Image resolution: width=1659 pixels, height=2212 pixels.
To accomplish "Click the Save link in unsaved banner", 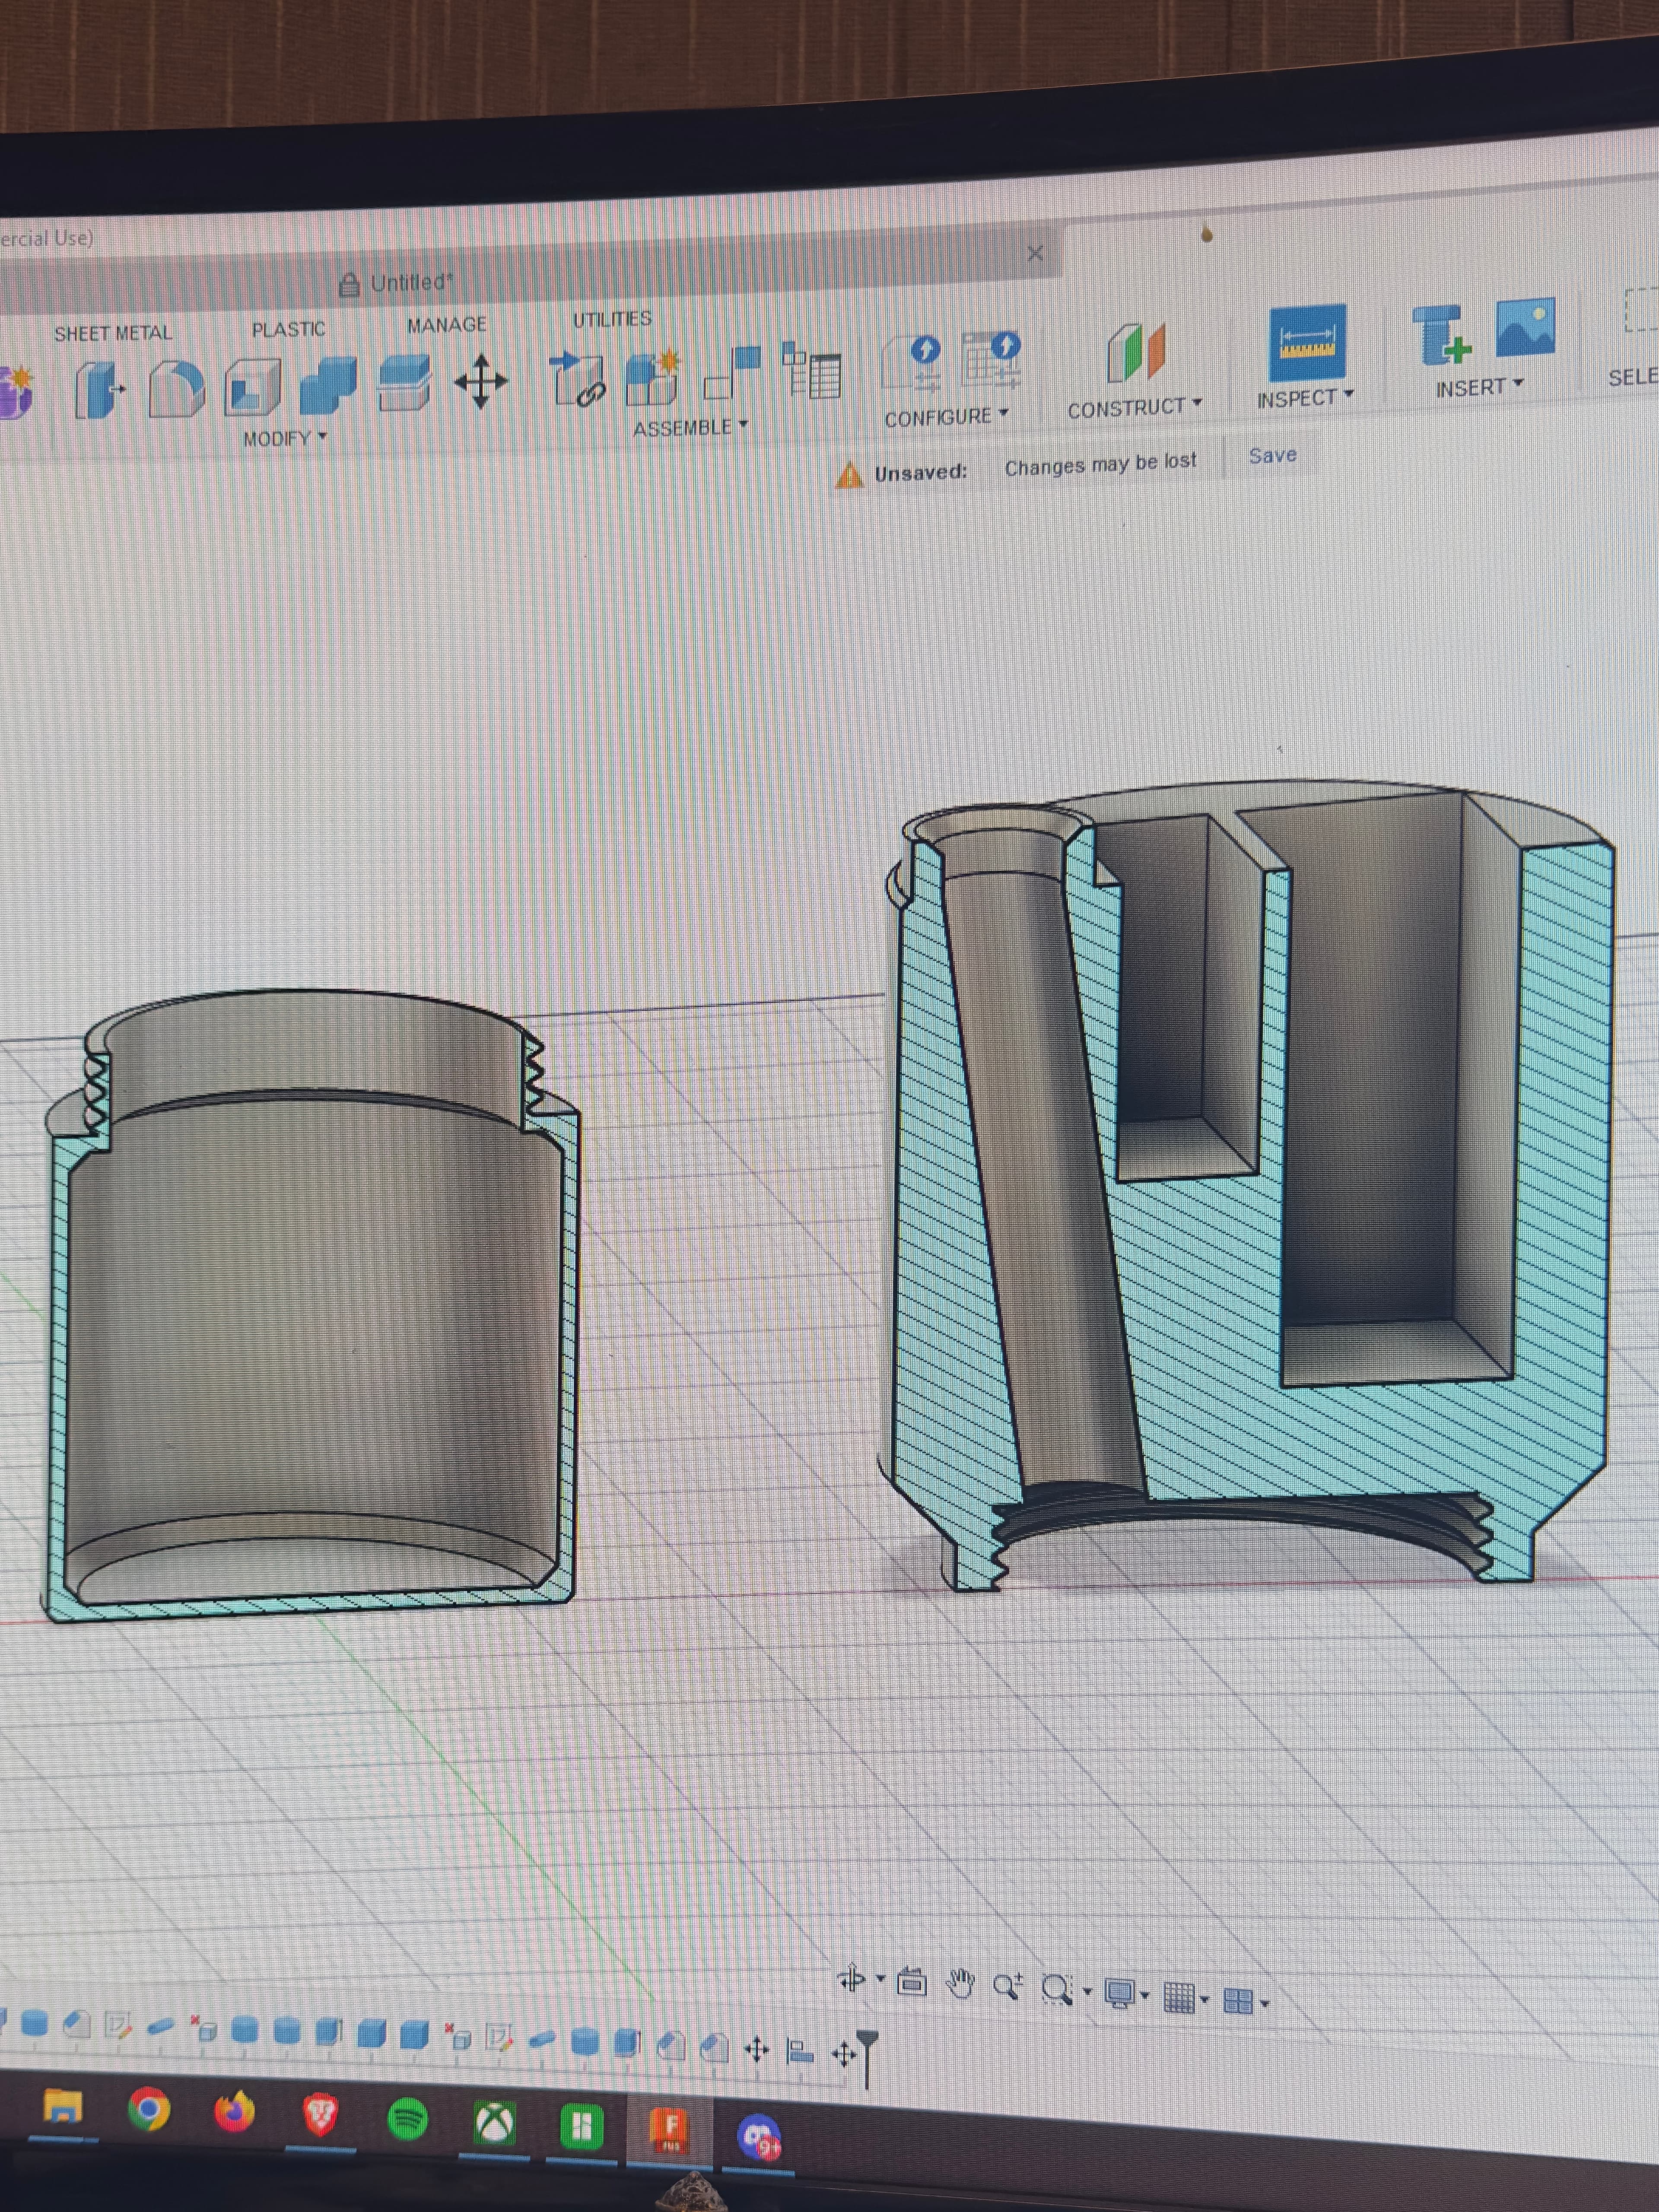I will point(1272,456).
